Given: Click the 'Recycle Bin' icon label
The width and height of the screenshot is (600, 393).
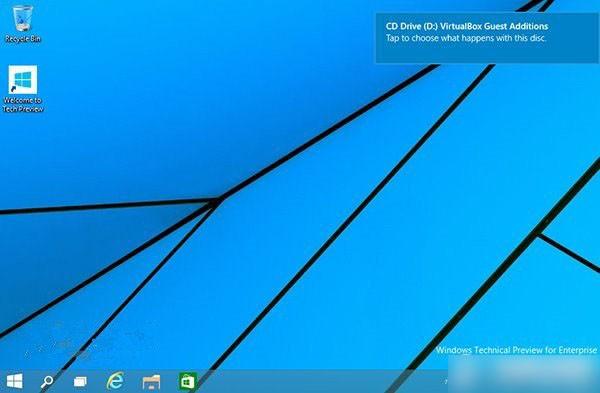Looking at the screenshot, I should (23, 39).
